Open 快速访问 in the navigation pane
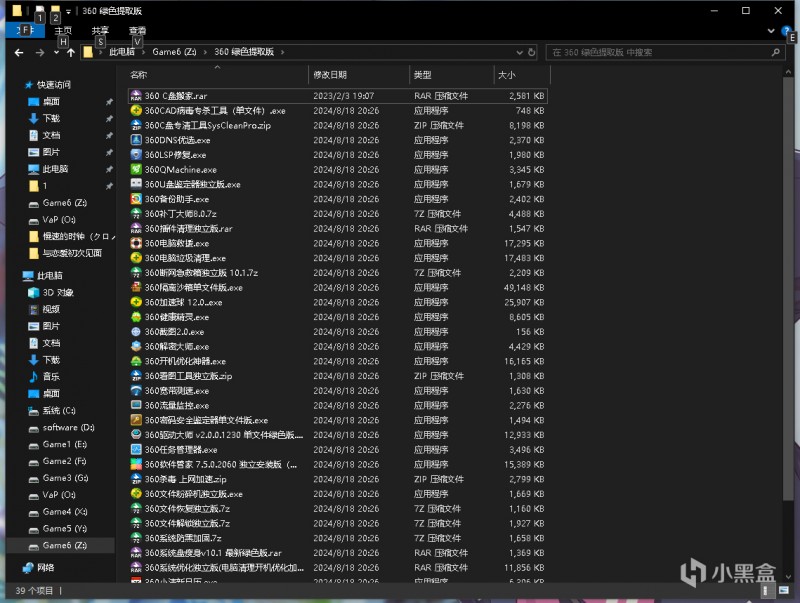 54,85
